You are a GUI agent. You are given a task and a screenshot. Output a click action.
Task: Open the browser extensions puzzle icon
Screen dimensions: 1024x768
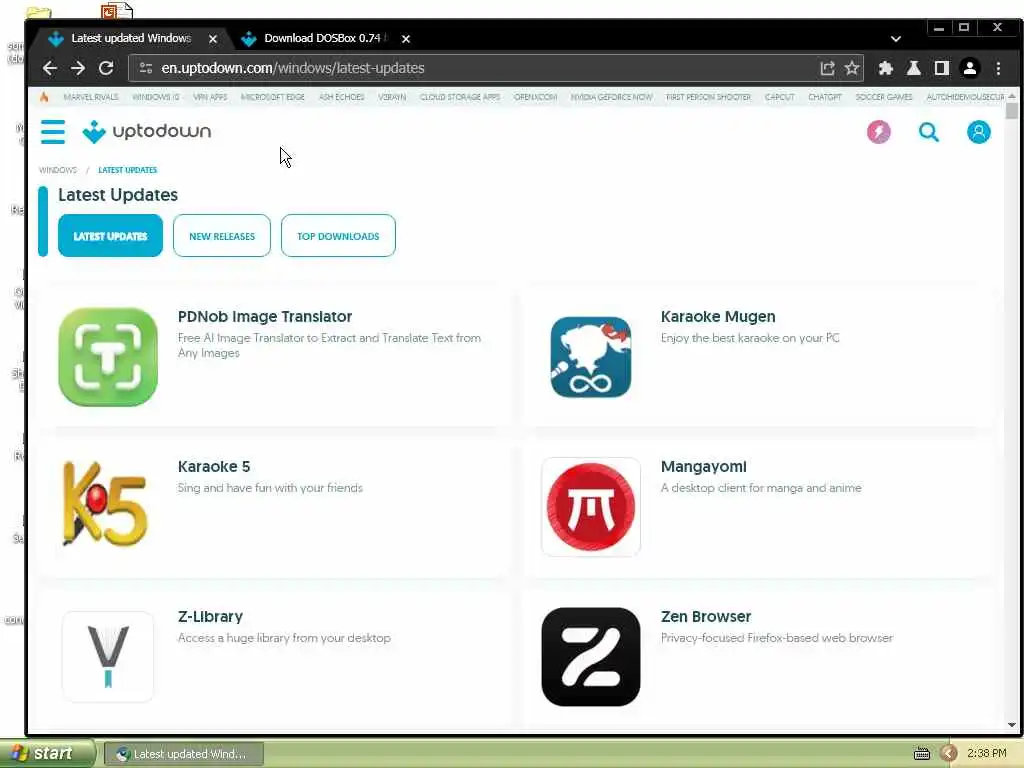coord(886,68)
